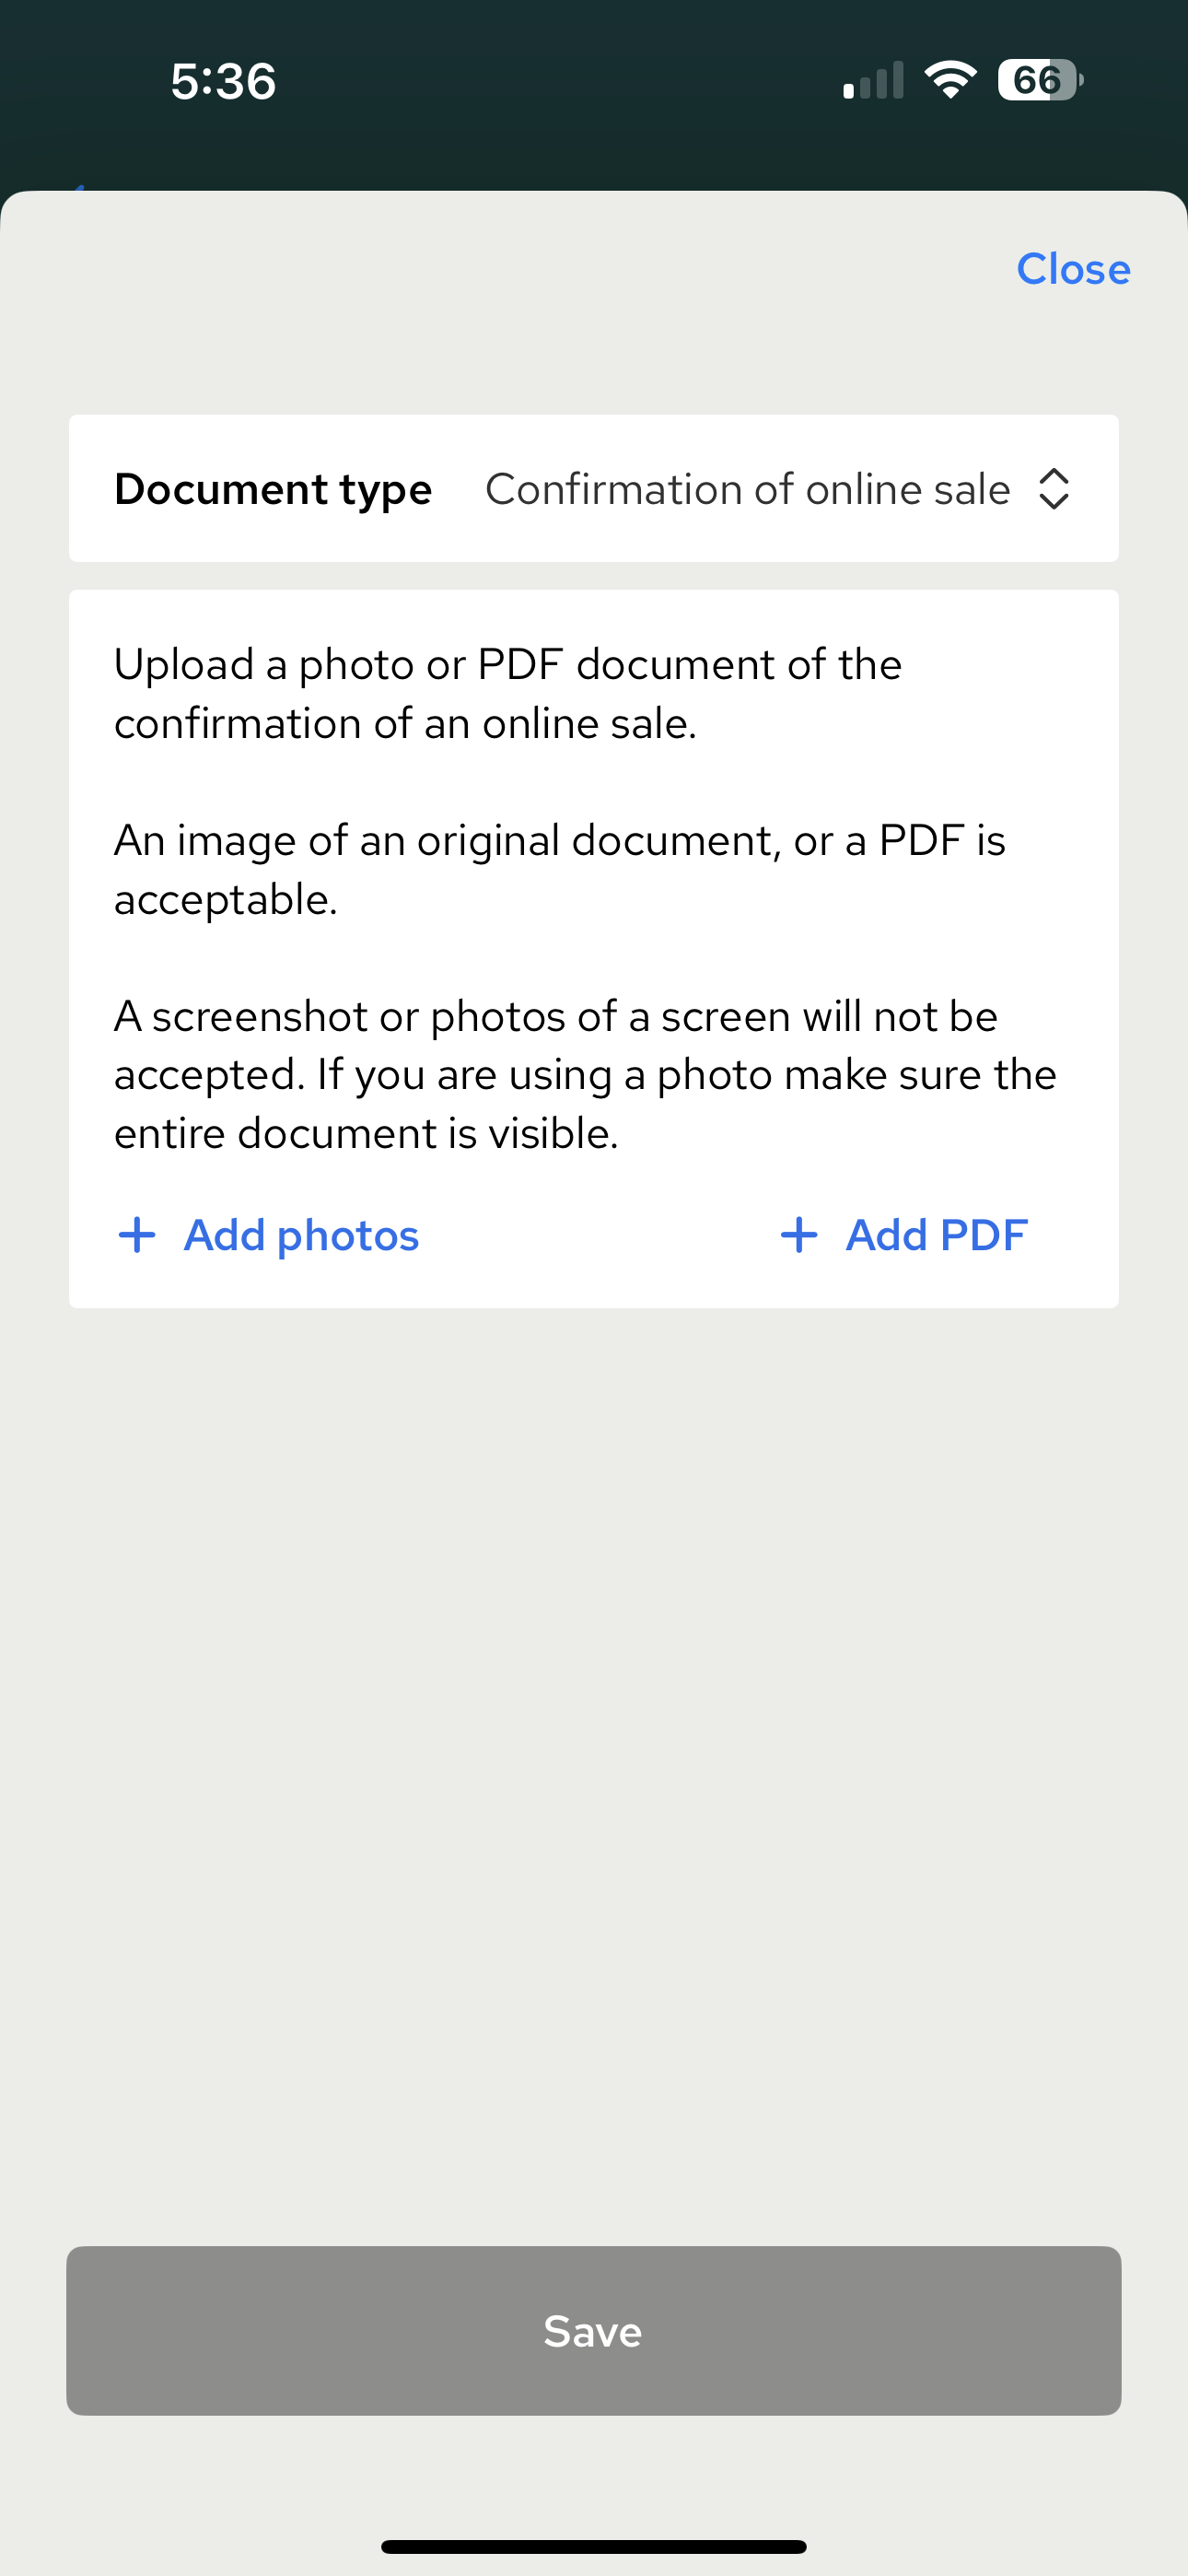Click the plus icon beside Add PDF
Screen dimensions: 1188x2576
pos(799,1235)
